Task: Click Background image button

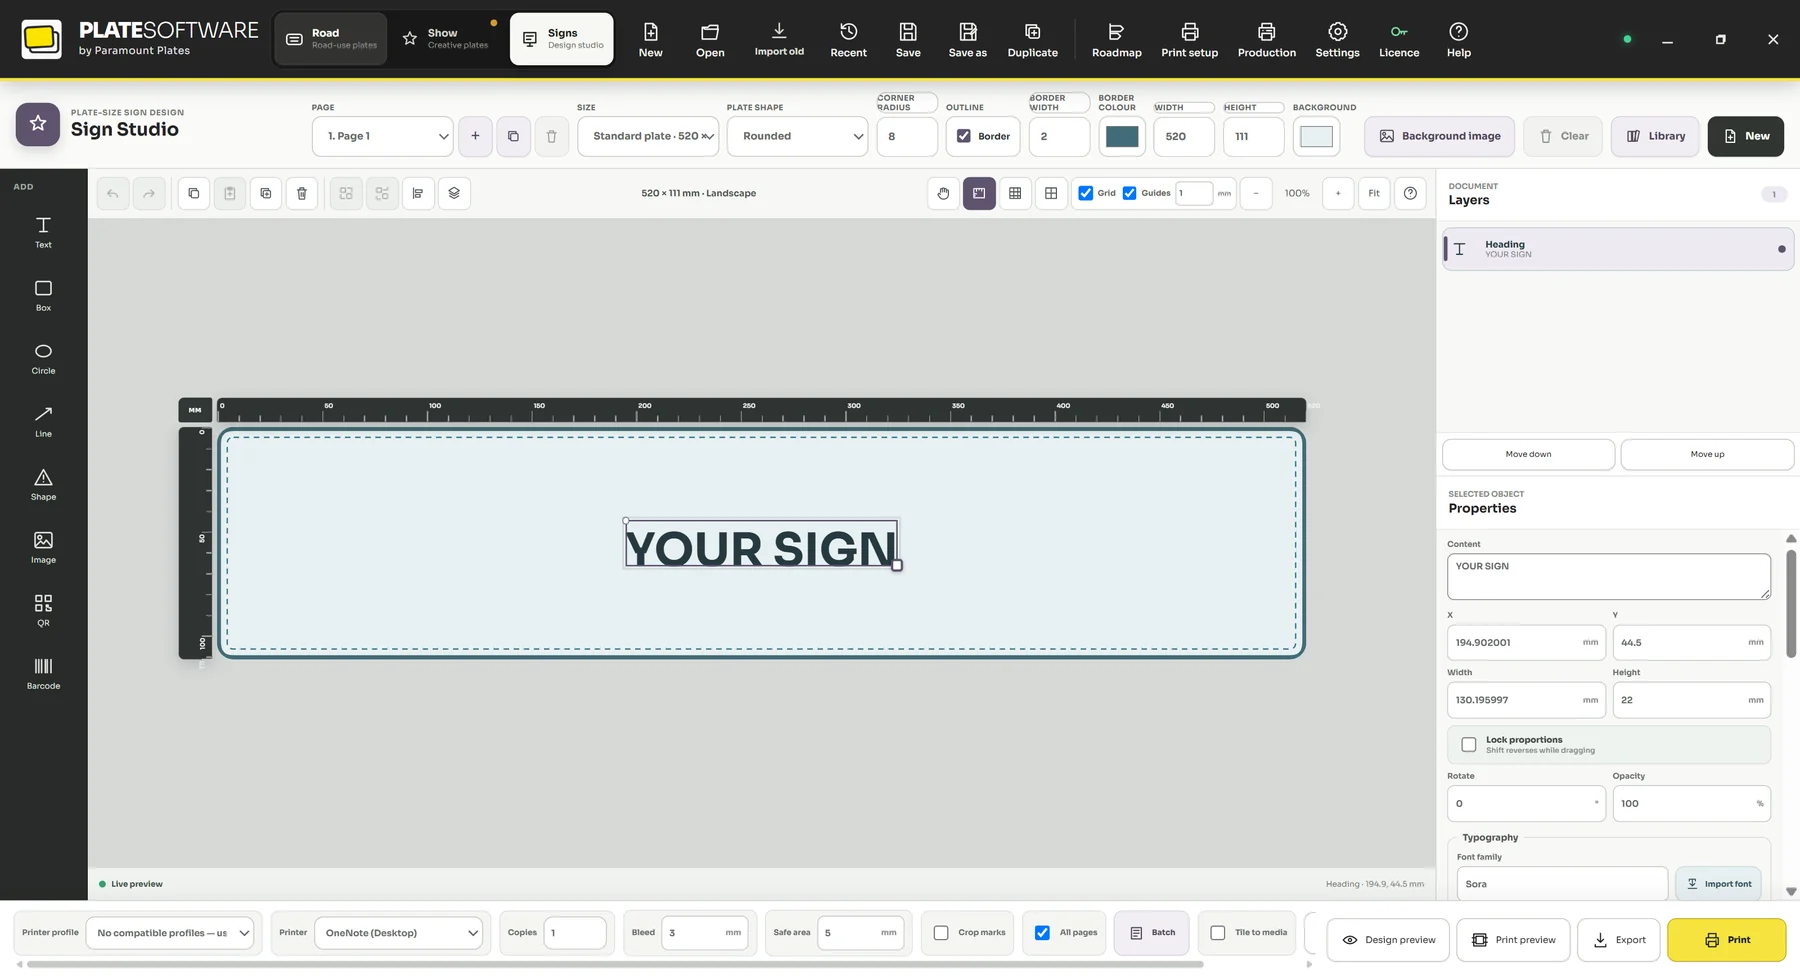Action: point(1439,136)
